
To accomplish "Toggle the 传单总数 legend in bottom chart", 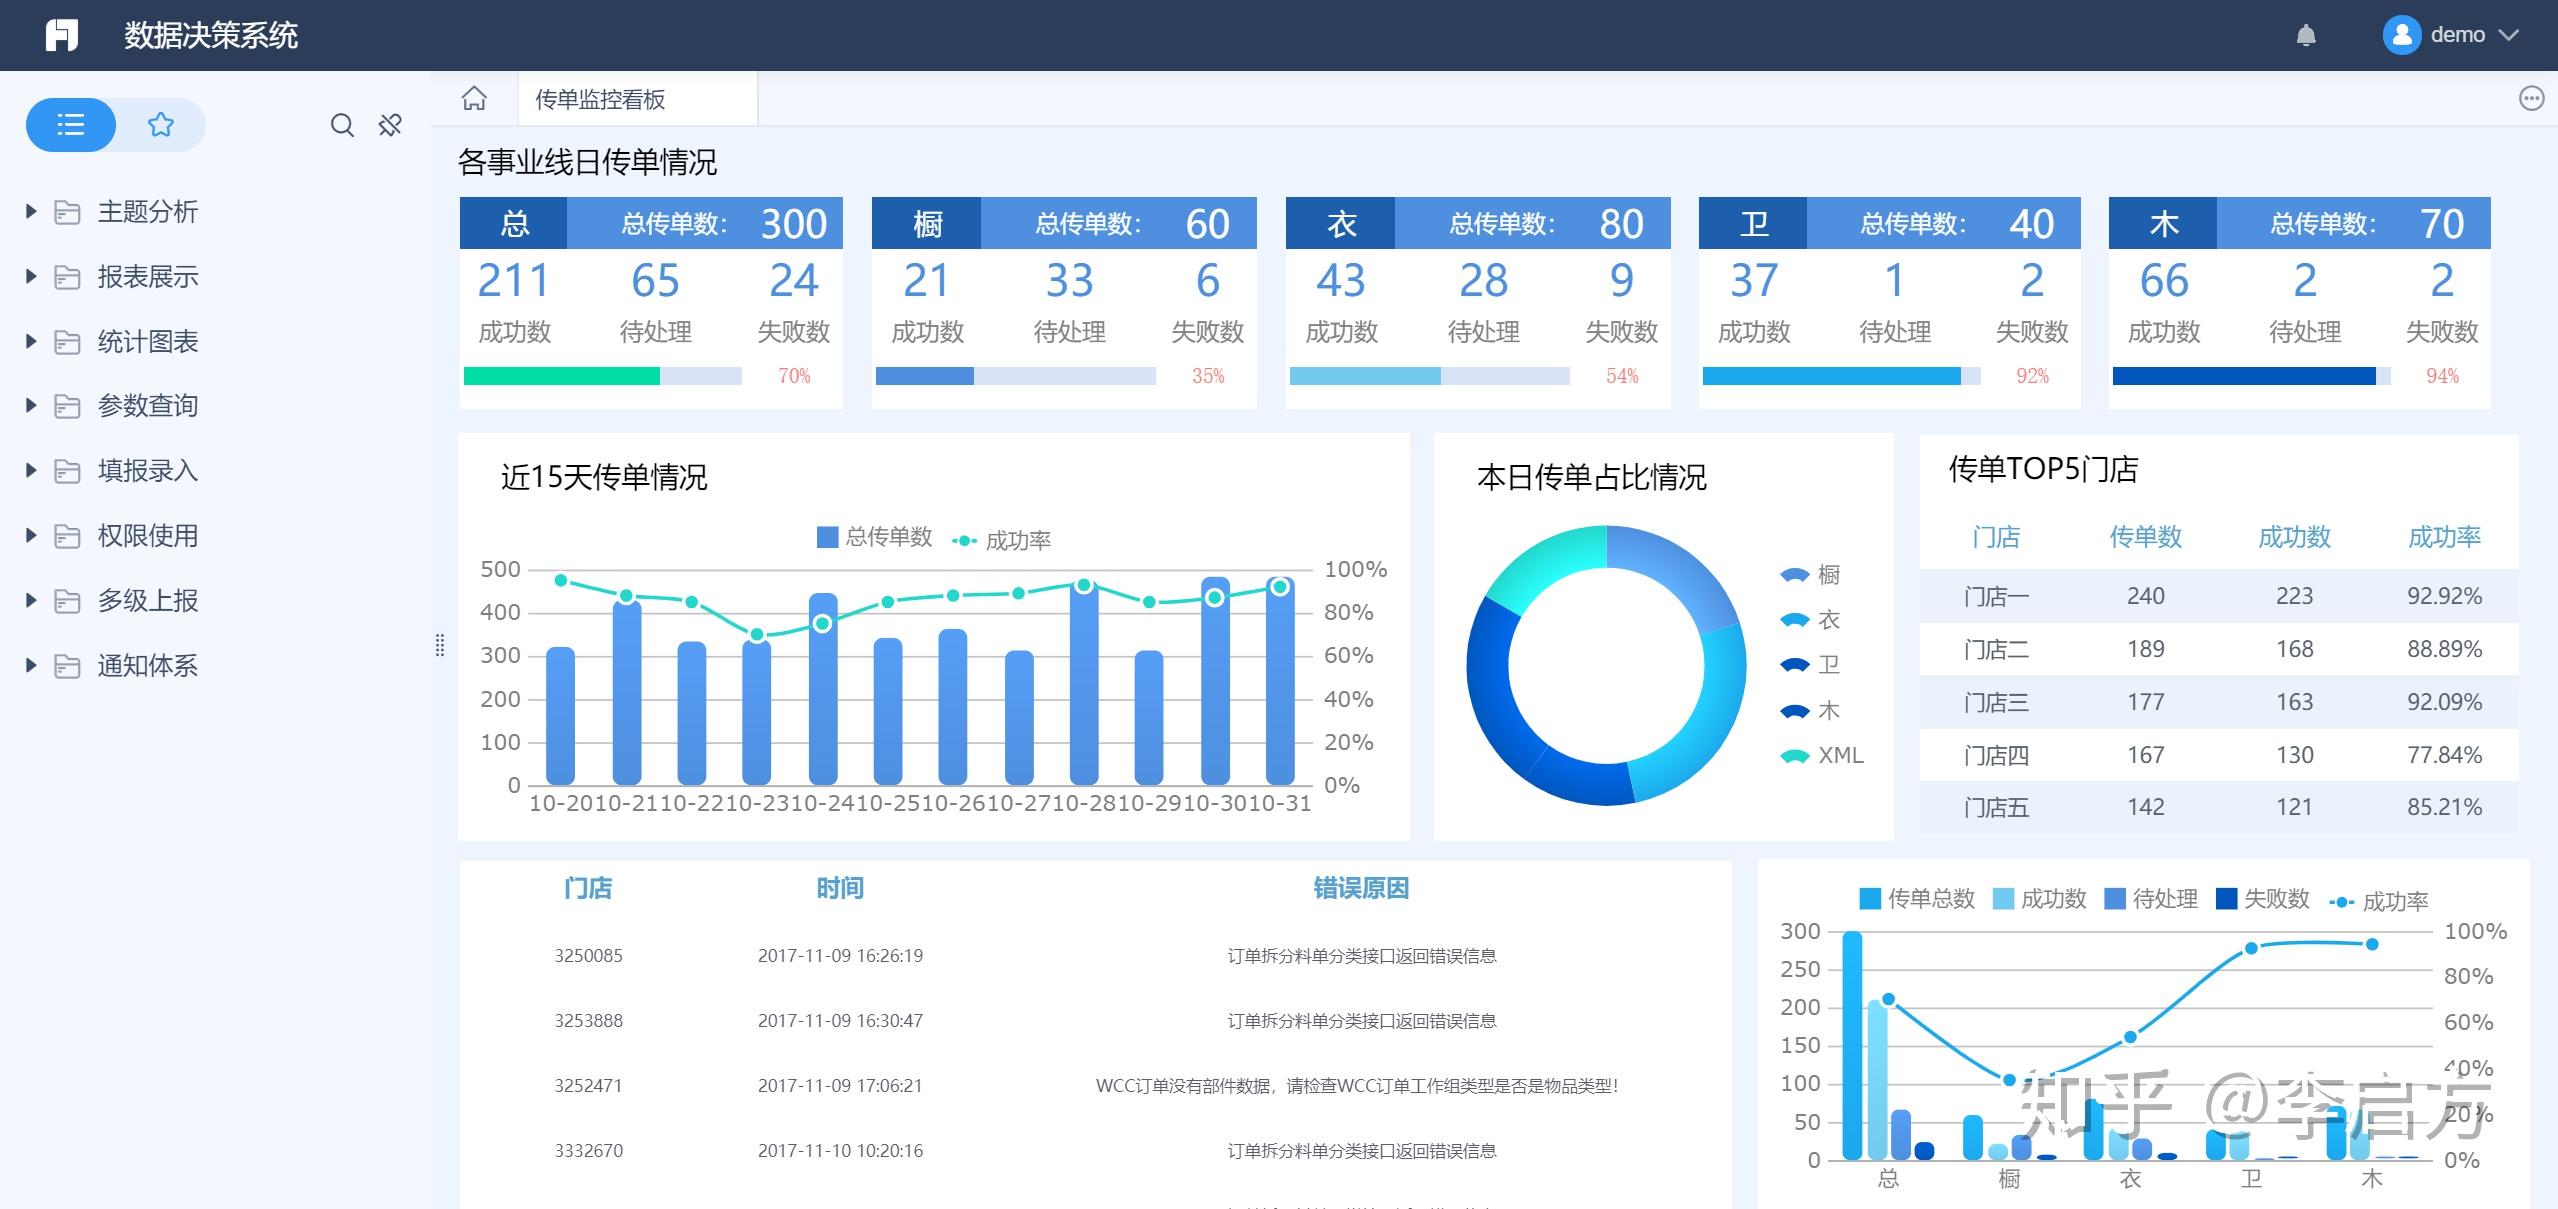I will [x=1917, y=899].
